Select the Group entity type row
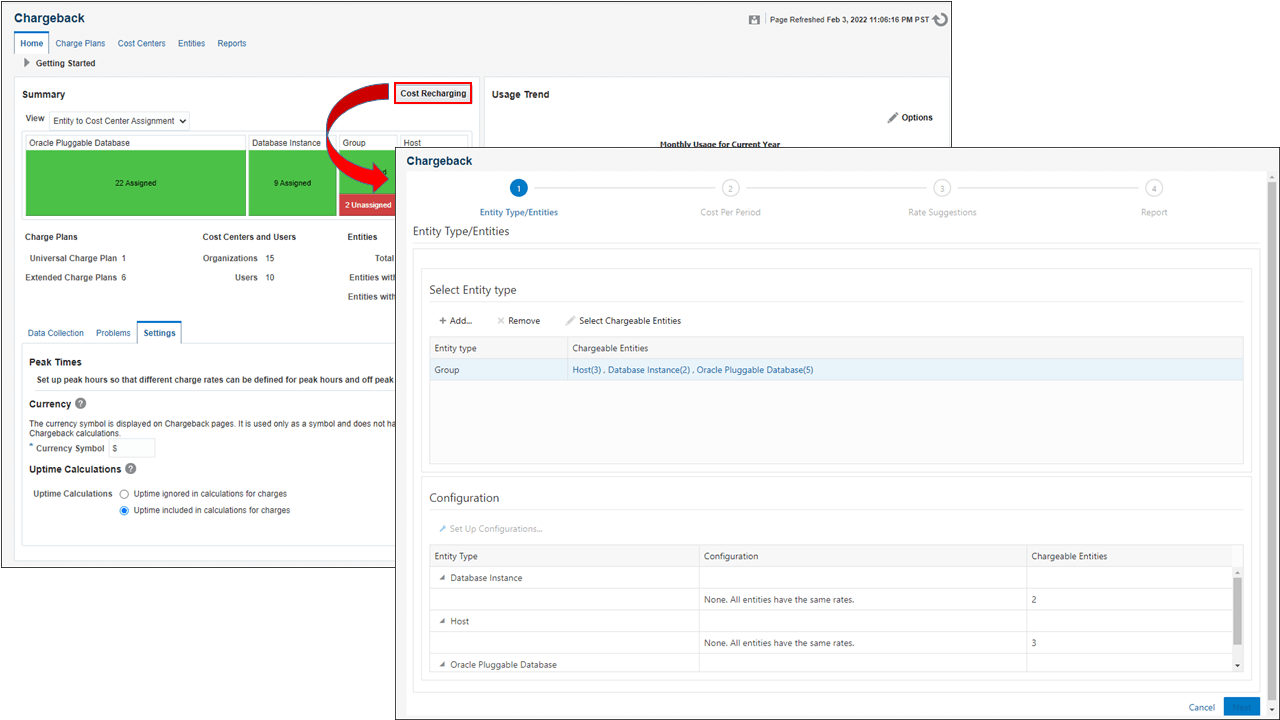The width and height of the screenshot is (1280, 720). pyautogui.click(x=836, y=370)
